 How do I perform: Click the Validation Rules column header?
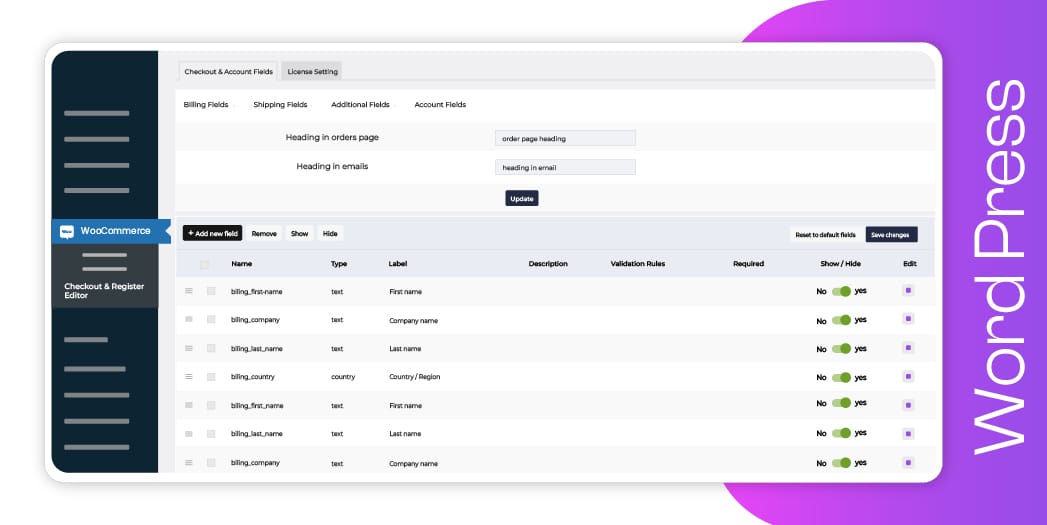click(x=638, y=264)
